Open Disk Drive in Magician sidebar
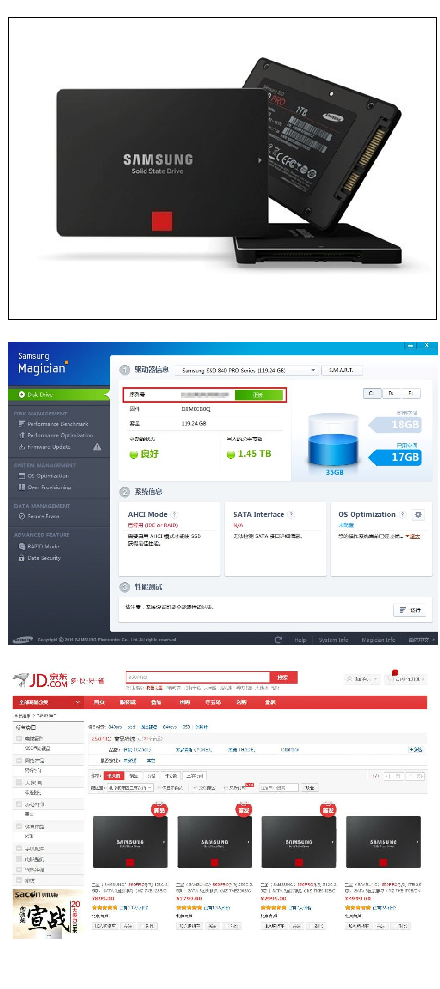 59,395
